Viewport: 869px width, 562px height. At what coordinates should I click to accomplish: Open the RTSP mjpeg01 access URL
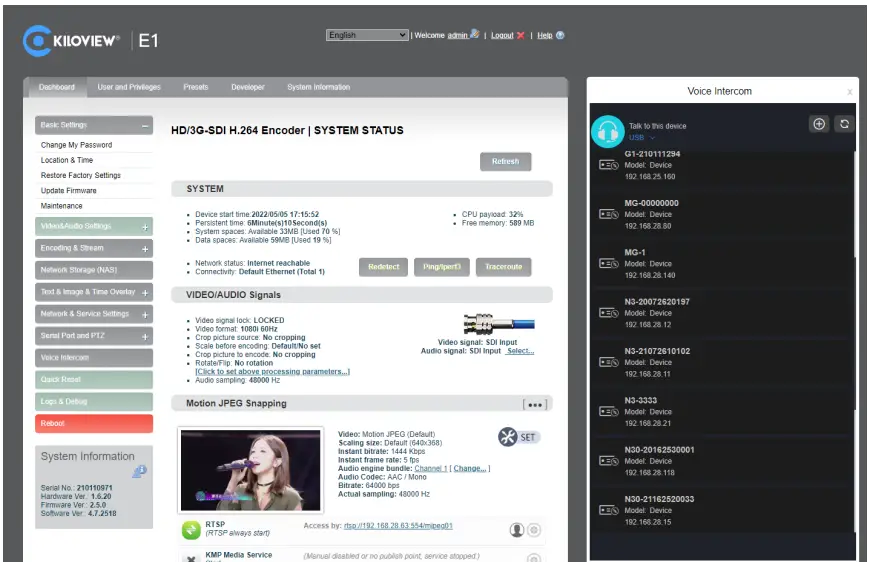pos(398,525)
